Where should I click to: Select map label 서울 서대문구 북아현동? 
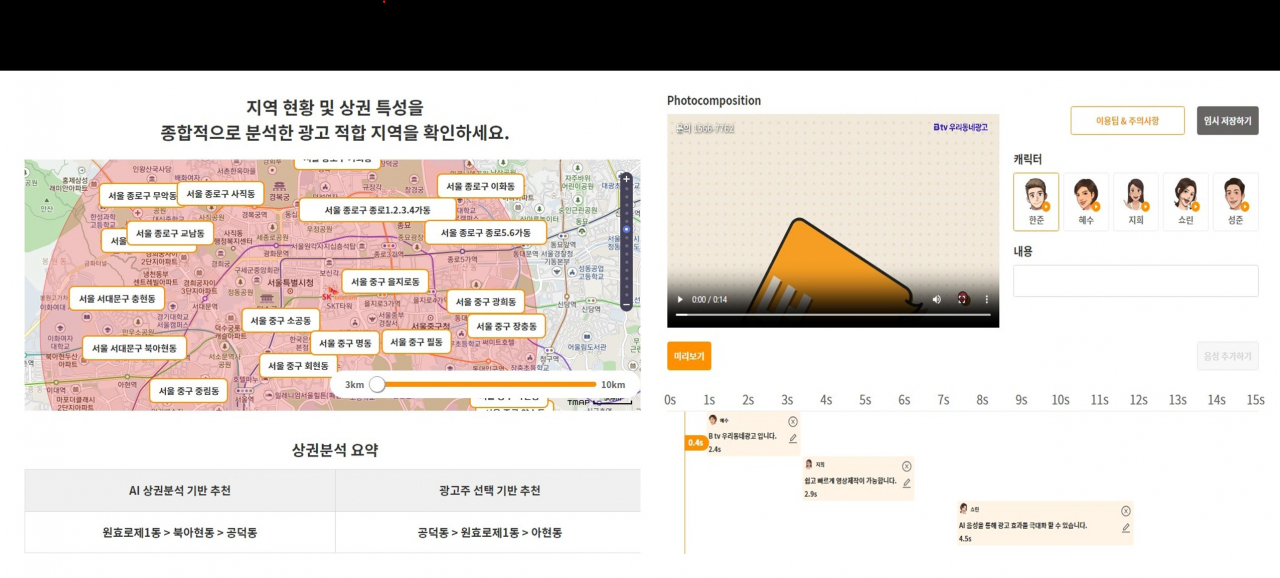point(135,348)
